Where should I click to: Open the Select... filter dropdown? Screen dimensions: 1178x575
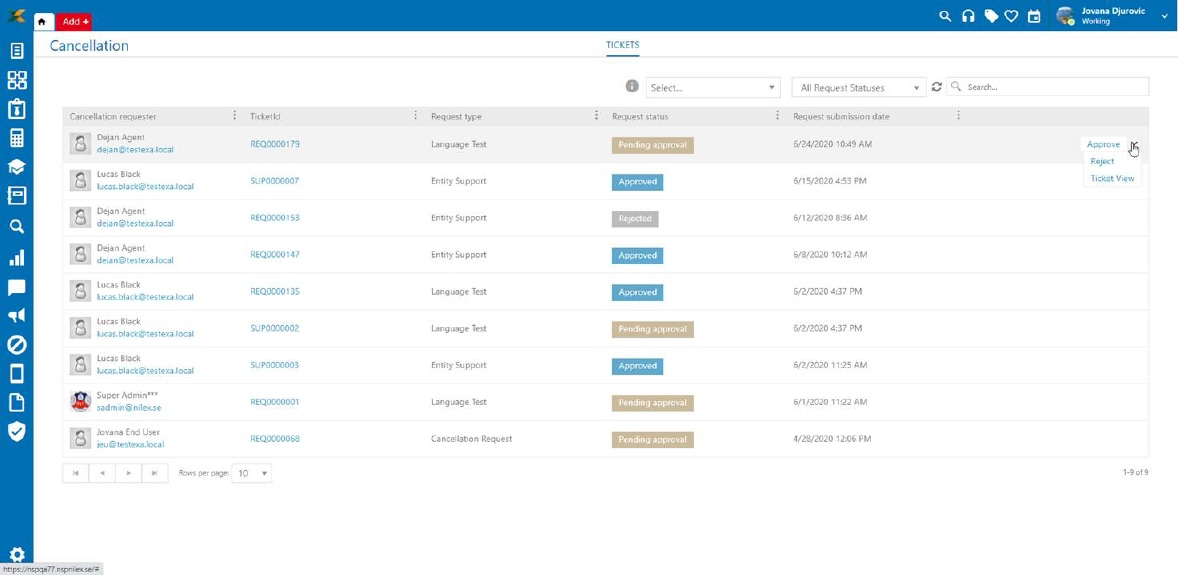pos(712,88)
